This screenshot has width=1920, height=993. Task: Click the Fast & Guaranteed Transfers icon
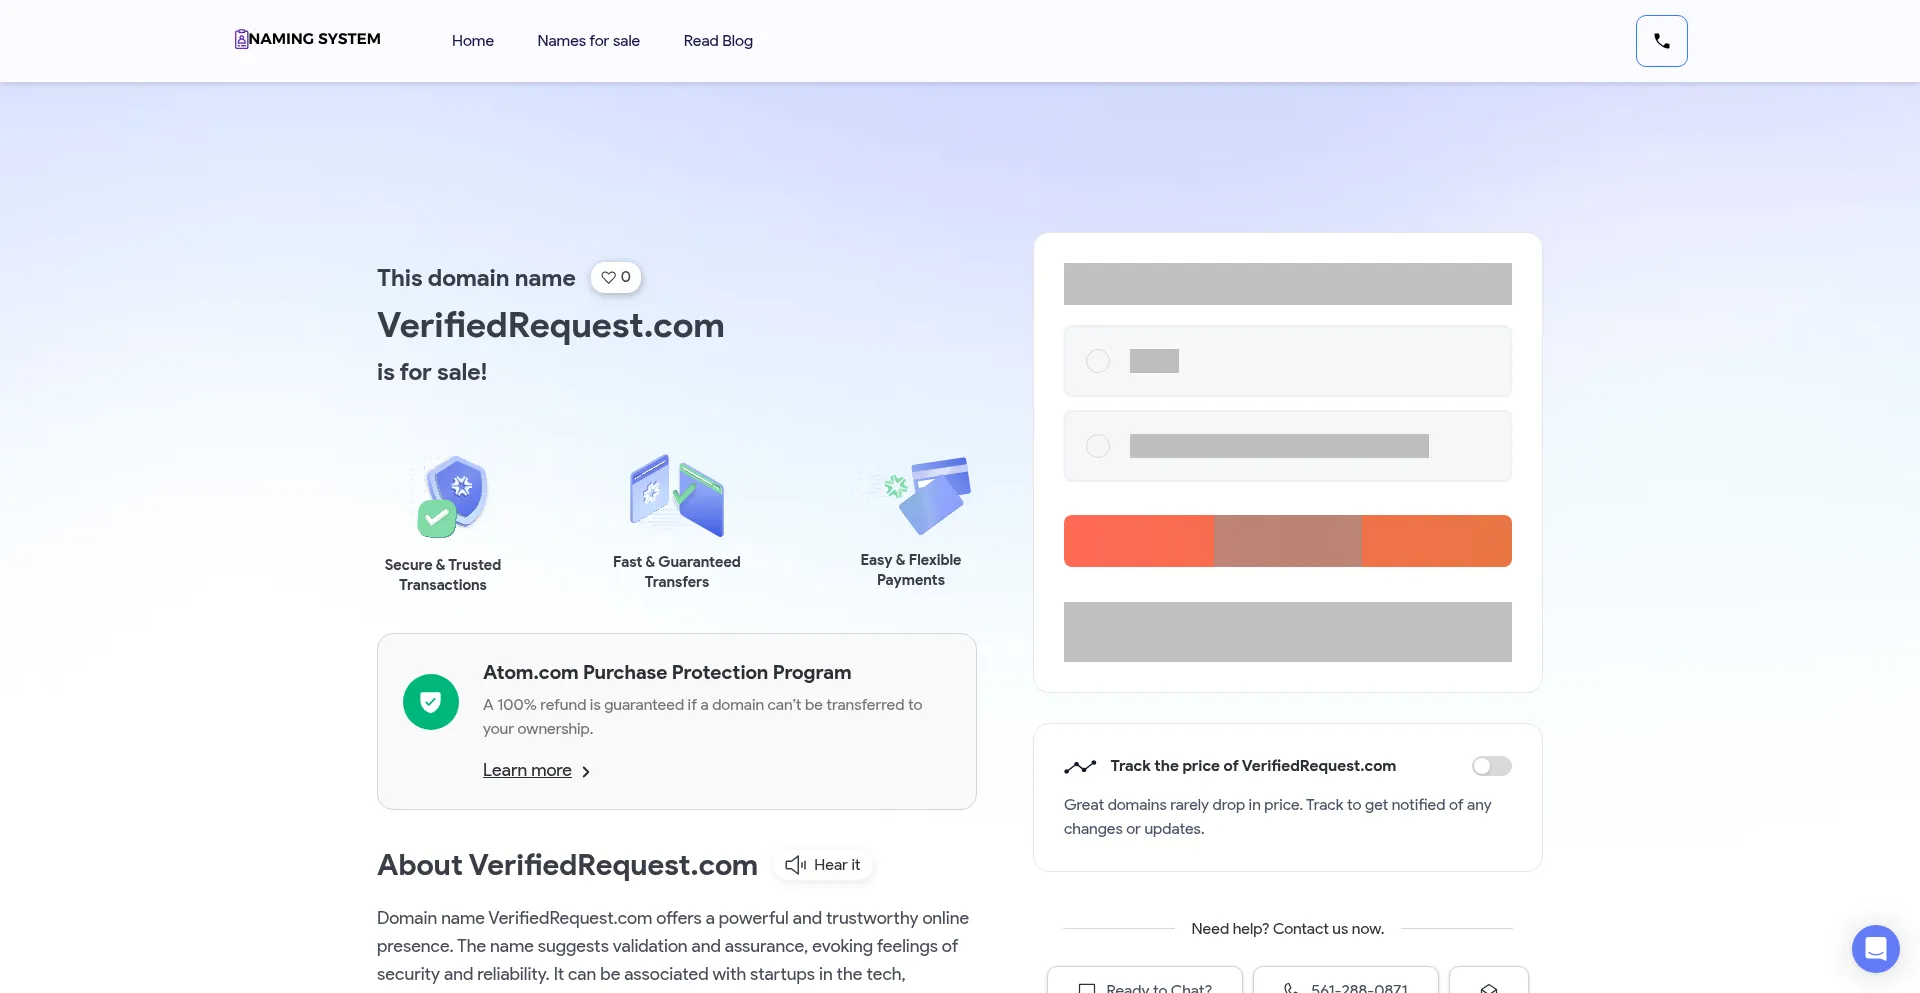click(x=677, y=495)
